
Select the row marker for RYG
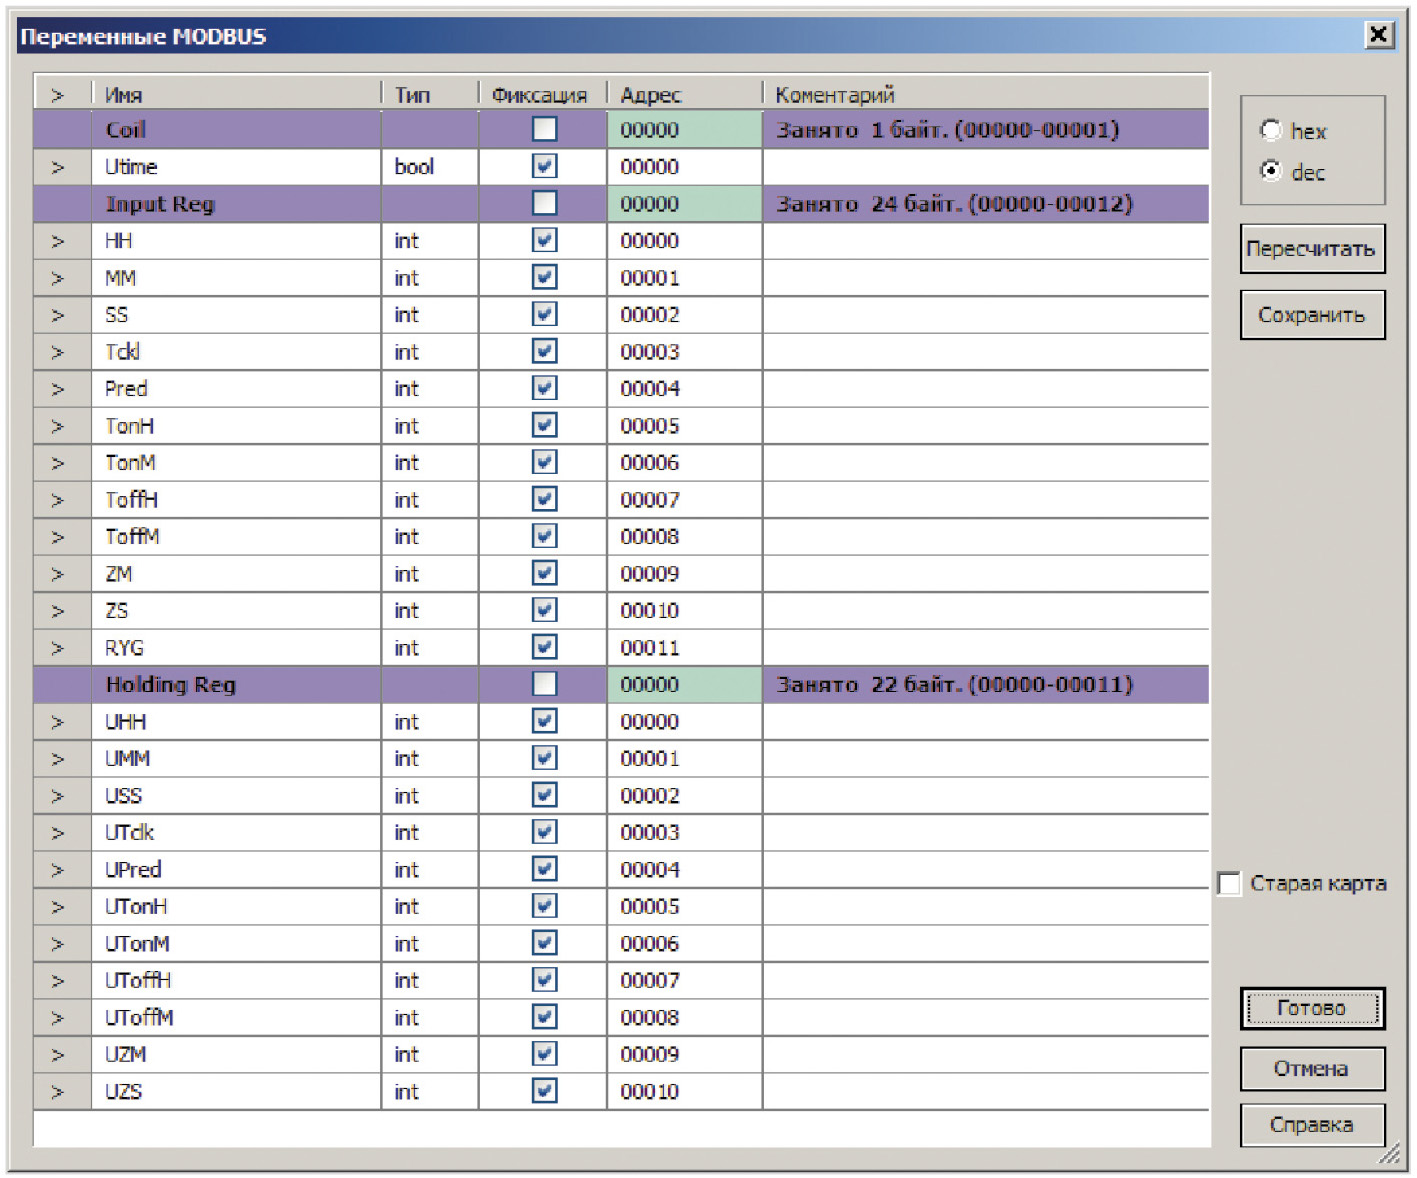point(58,648)
